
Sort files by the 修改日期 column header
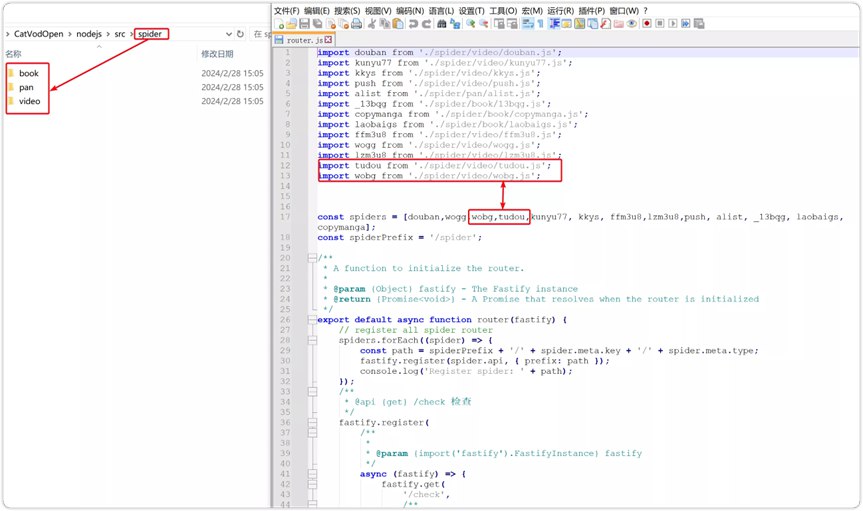pyautogui.click(x=217, y=54)
